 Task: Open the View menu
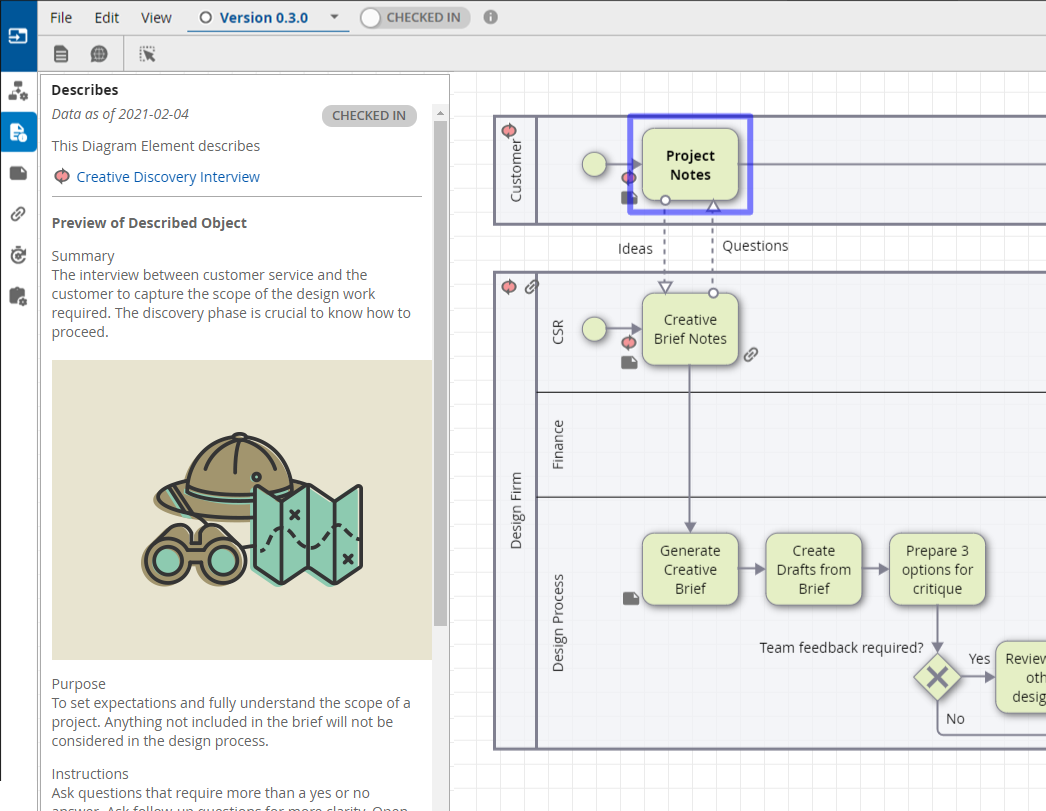(156, 18)
